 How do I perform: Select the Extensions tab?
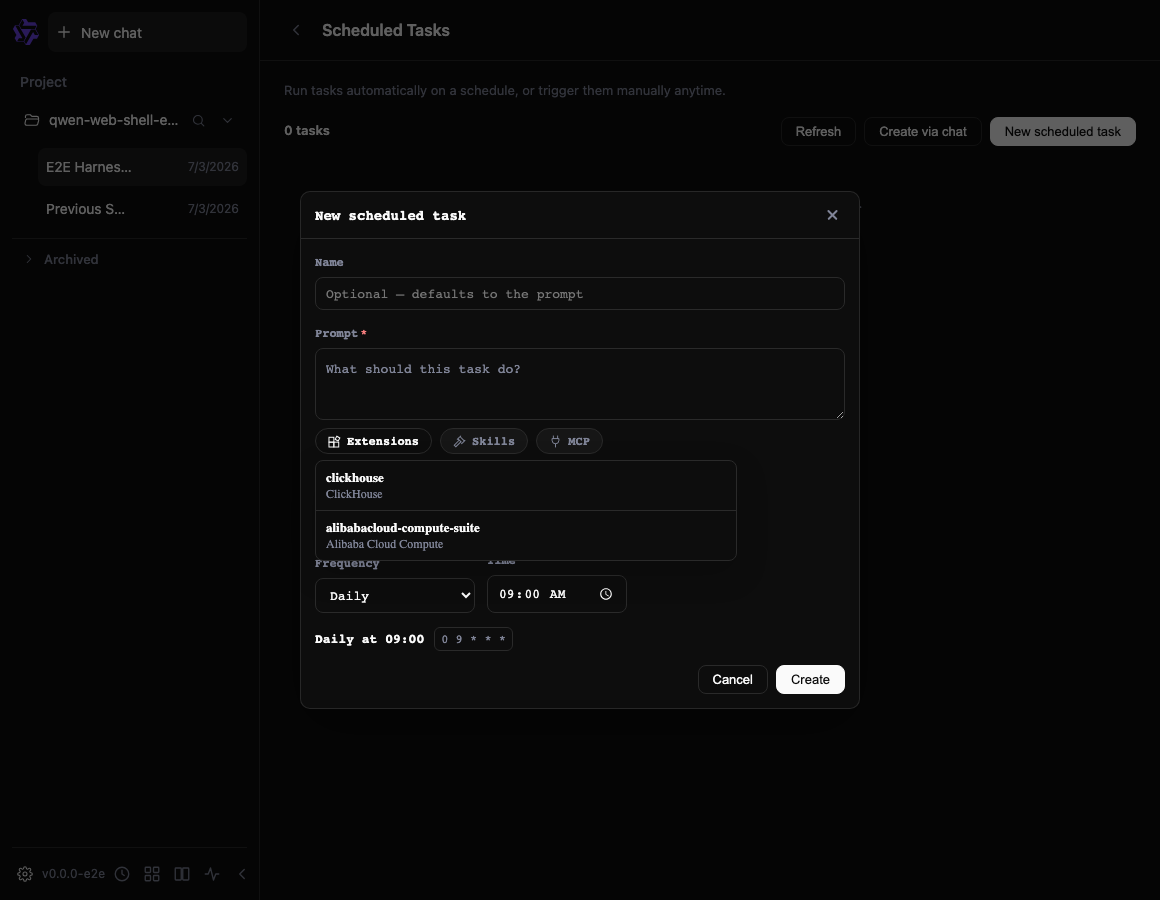(373, 441)
